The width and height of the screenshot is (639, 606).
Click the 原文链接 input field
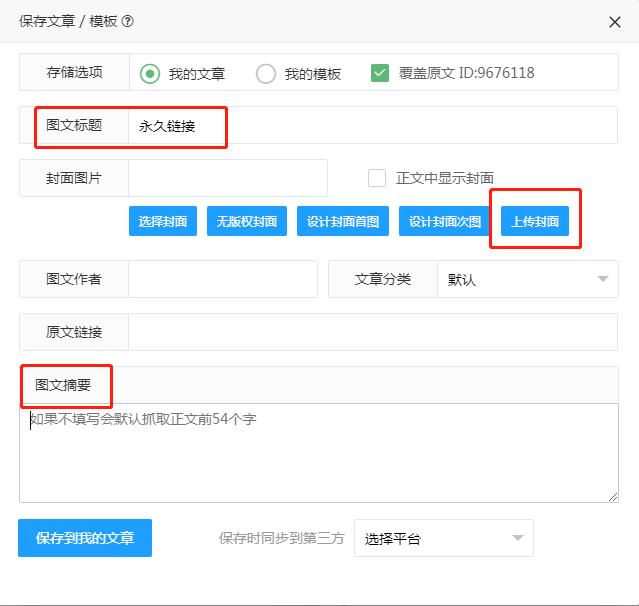[372, 332]
